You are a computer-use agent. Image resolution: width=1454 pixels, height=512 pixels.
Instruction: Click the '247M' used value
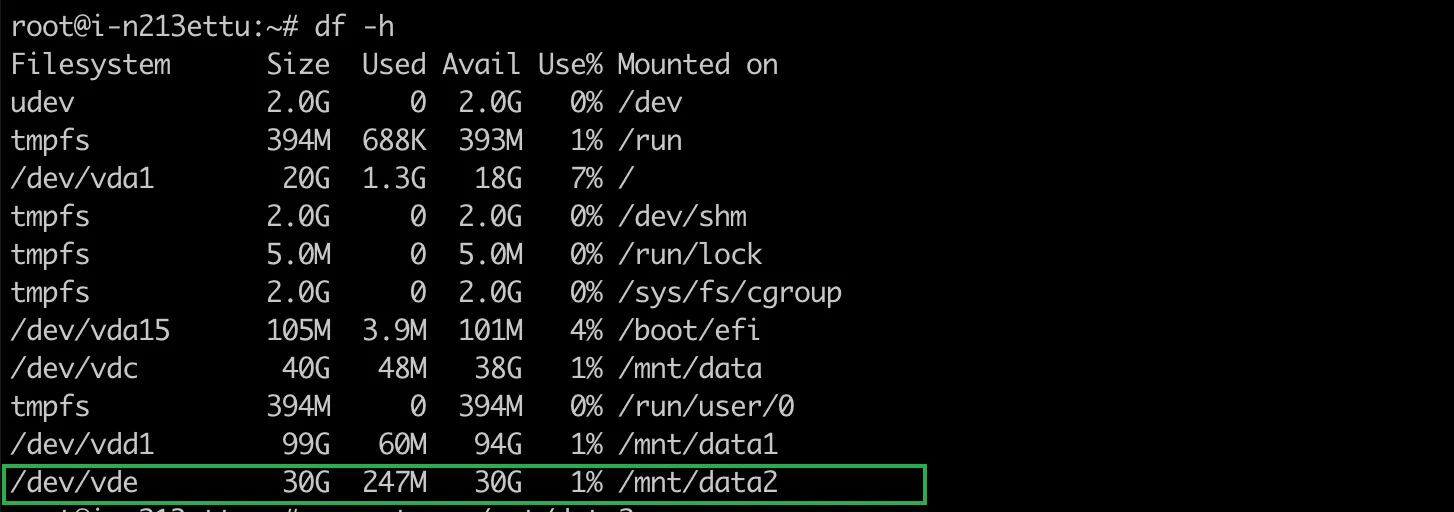(394, 483)
